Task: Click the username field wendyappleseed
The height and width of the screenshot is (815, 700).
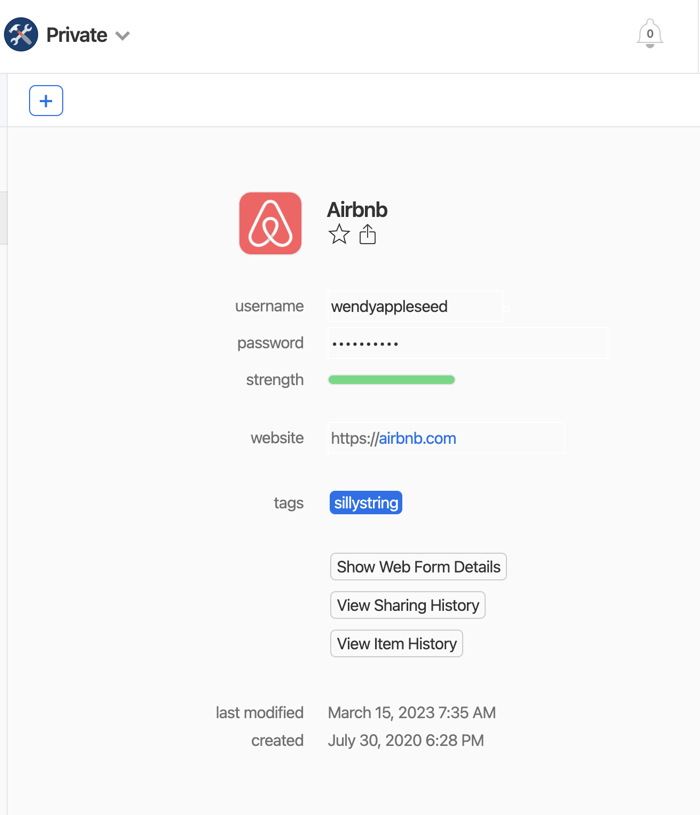Action: point(415,306)
